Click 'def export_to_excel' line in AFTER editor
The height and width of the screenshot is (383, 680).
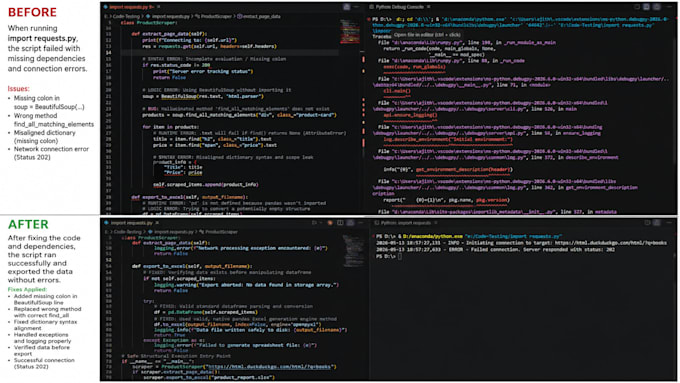192,266
